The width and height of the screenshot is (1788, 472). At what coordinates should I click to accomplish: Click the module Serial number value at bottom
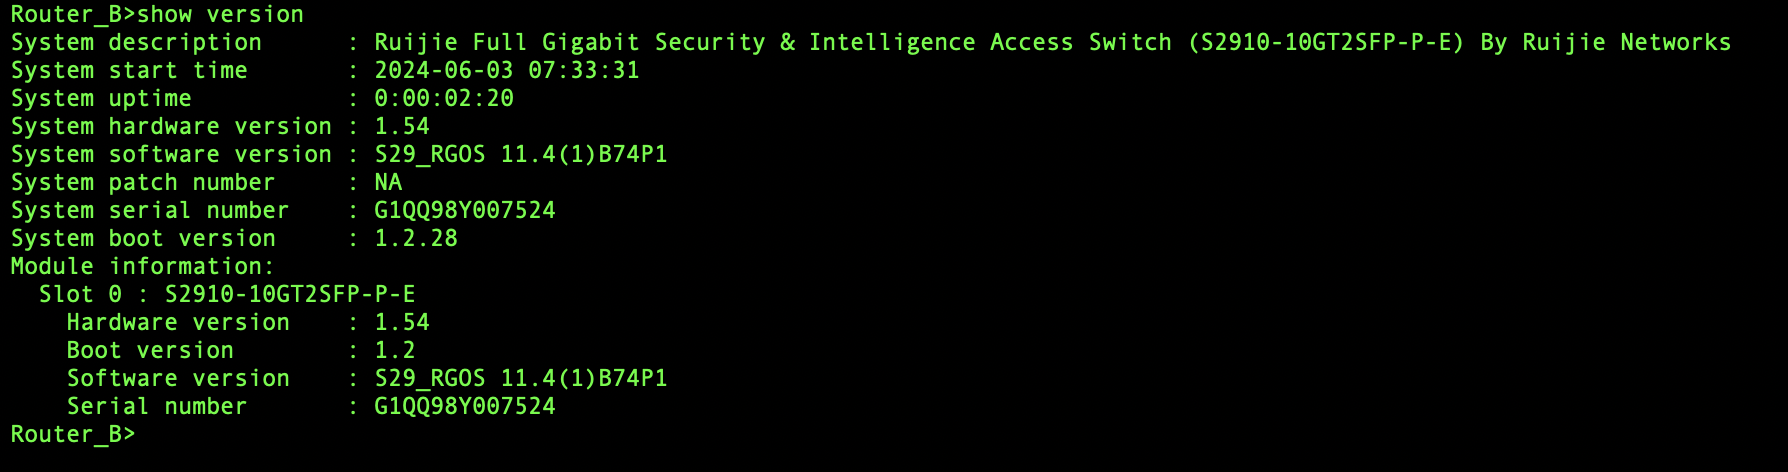pos(465,406)
